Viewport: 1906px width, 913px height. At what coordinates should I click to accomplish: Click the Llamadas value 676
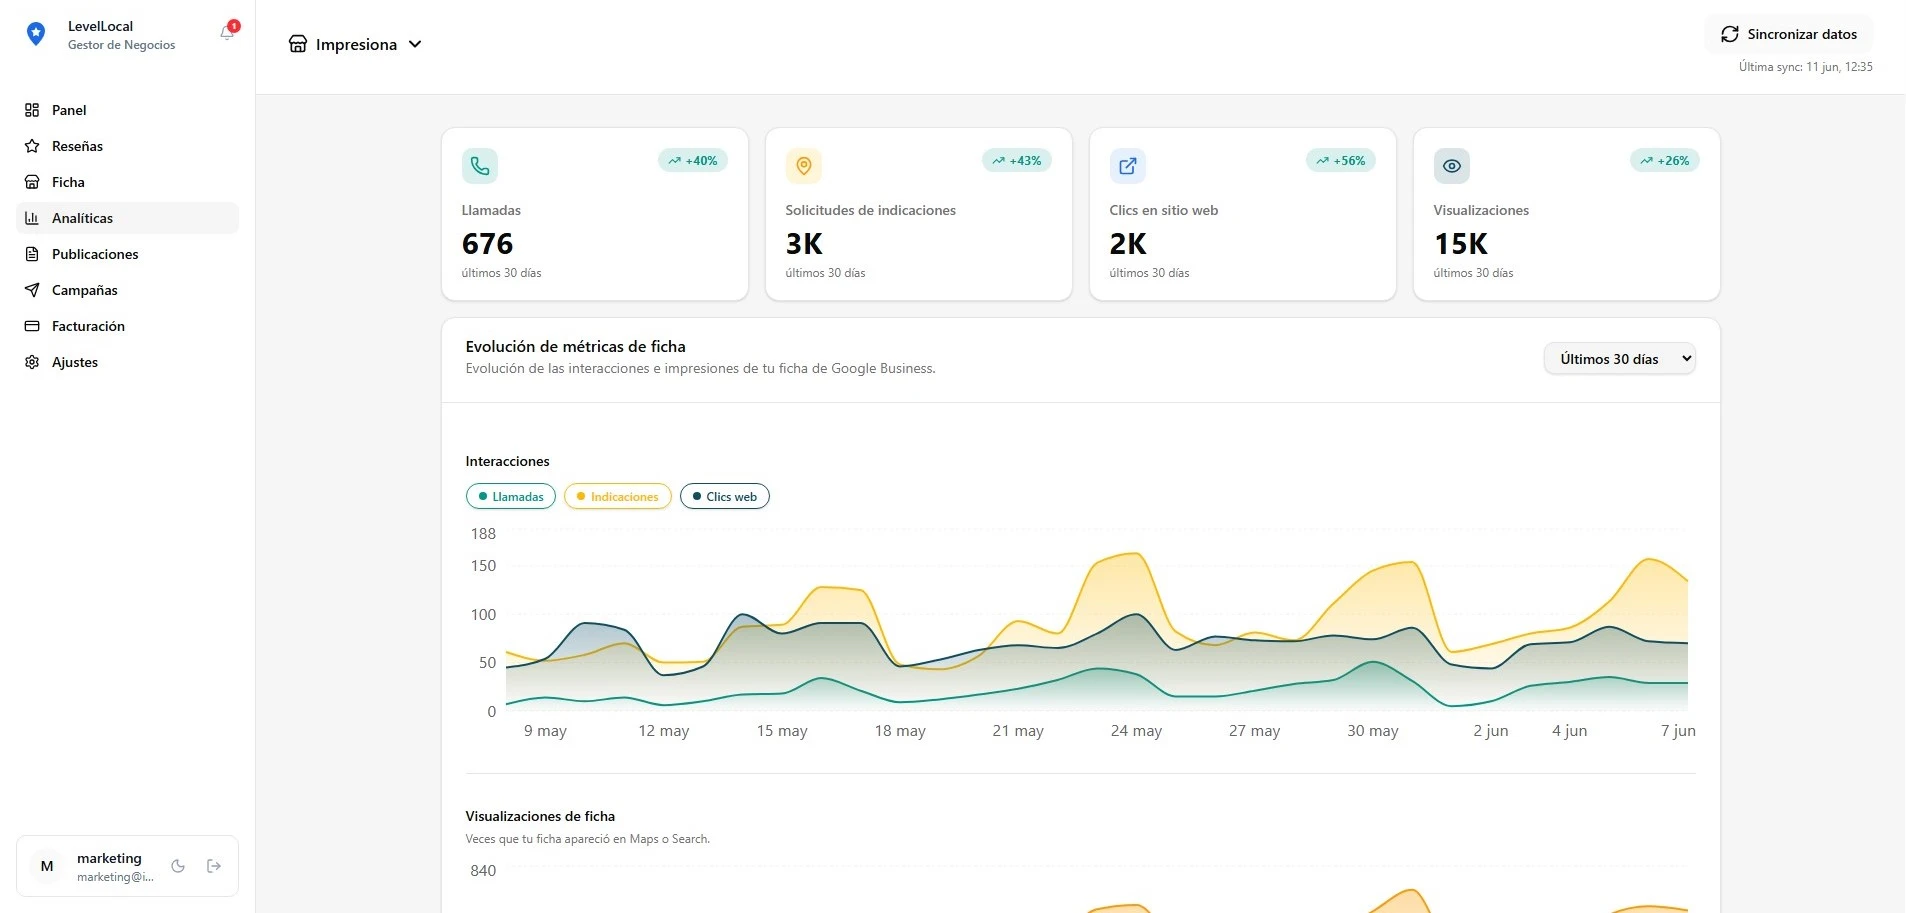487,244
